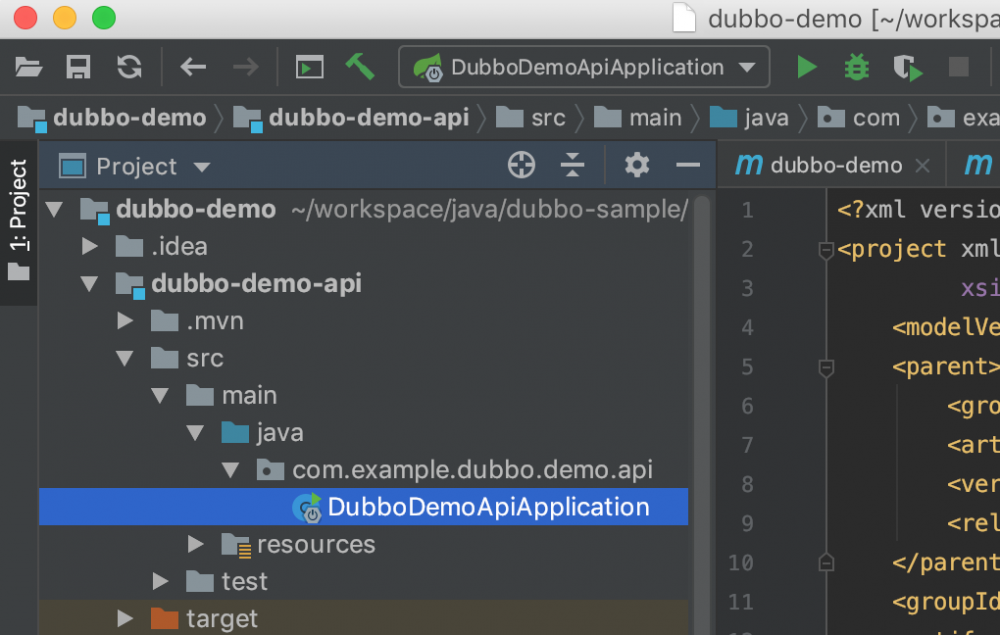Collapse all nodes with the collapse icon
This screenshot has height=635, width=1000.
pyautogui.click(x=572, y=166)
